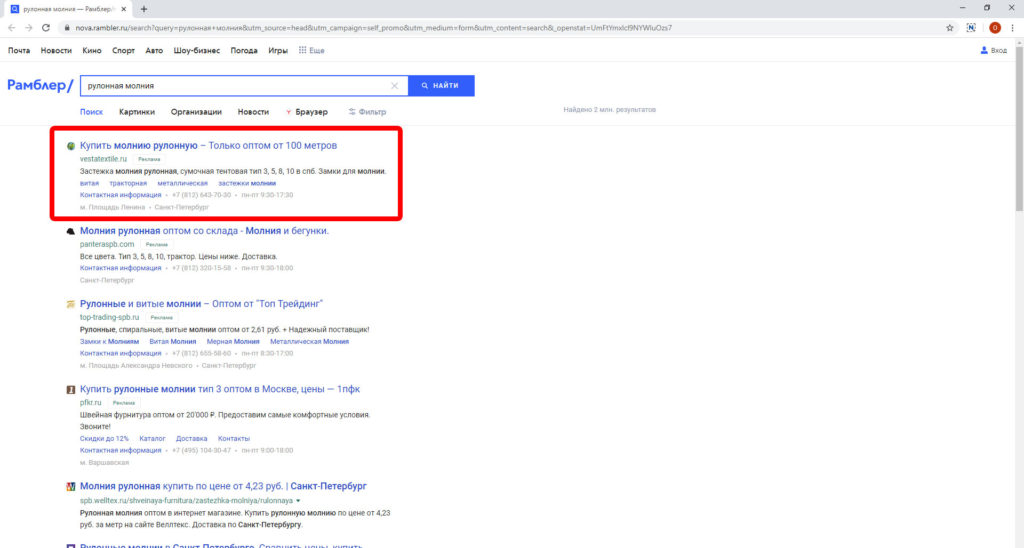Open result Рулонные и витые молнии Топ Трейдинг
1024x548 pixels.
[x=201, y=304]
